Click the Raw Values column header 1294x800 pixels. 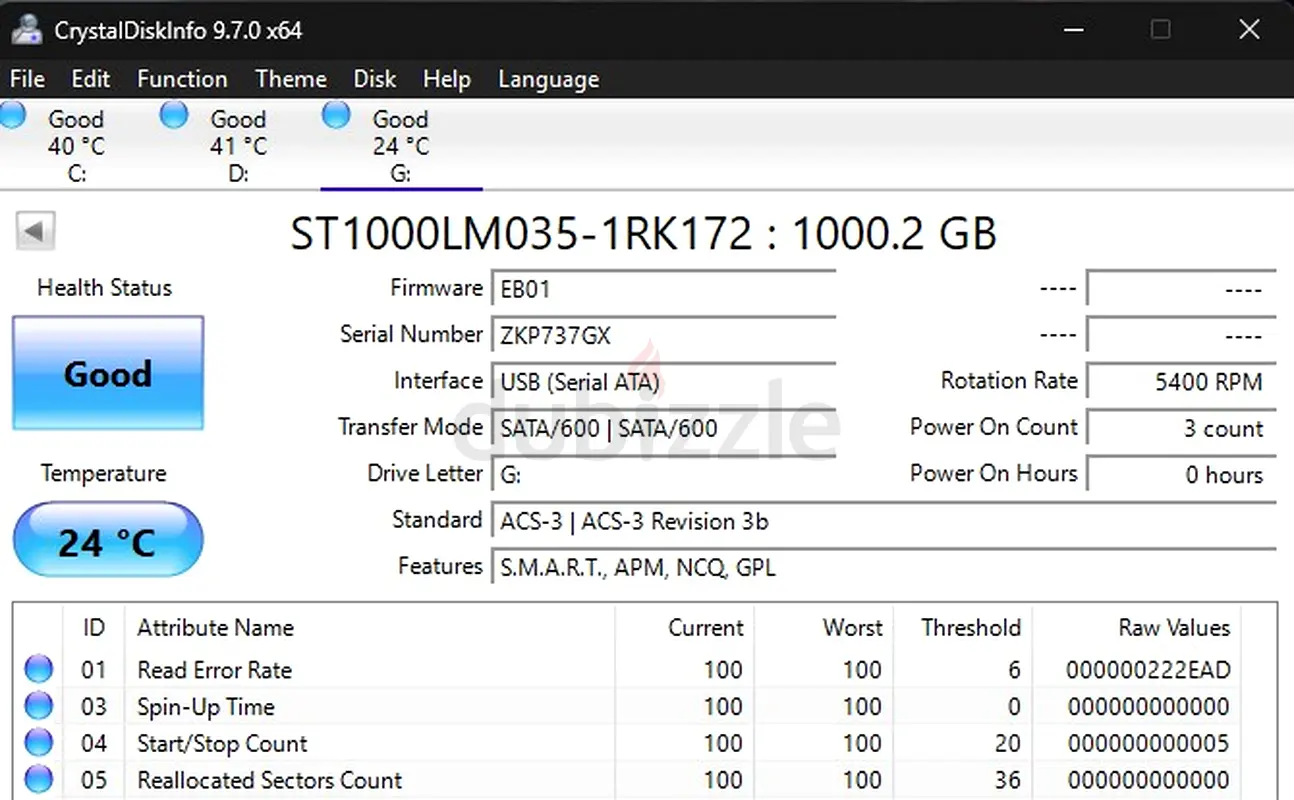[x=1173, y=628]
